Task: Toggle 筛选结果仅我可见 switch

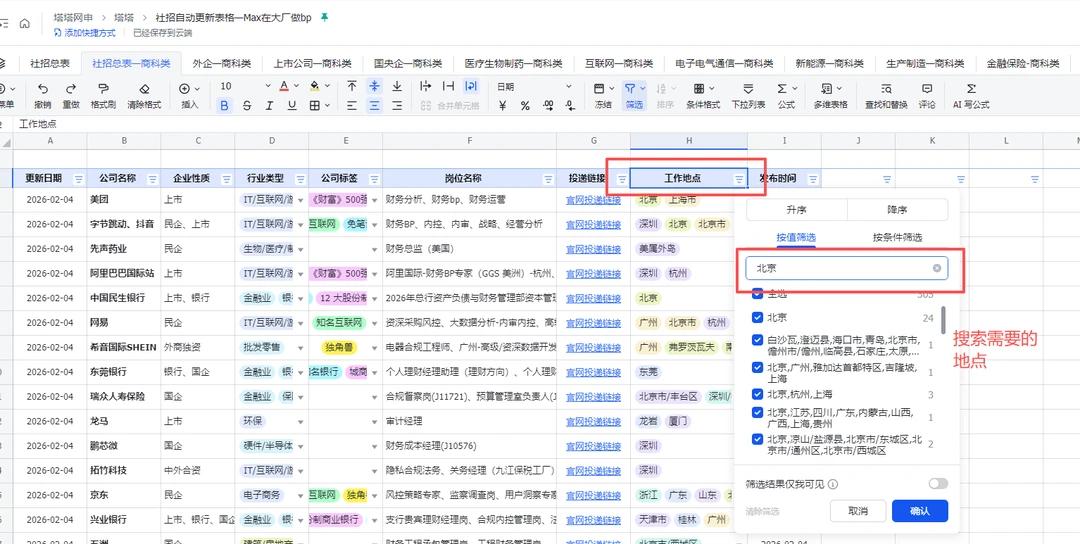Action: tap(937, 484)
